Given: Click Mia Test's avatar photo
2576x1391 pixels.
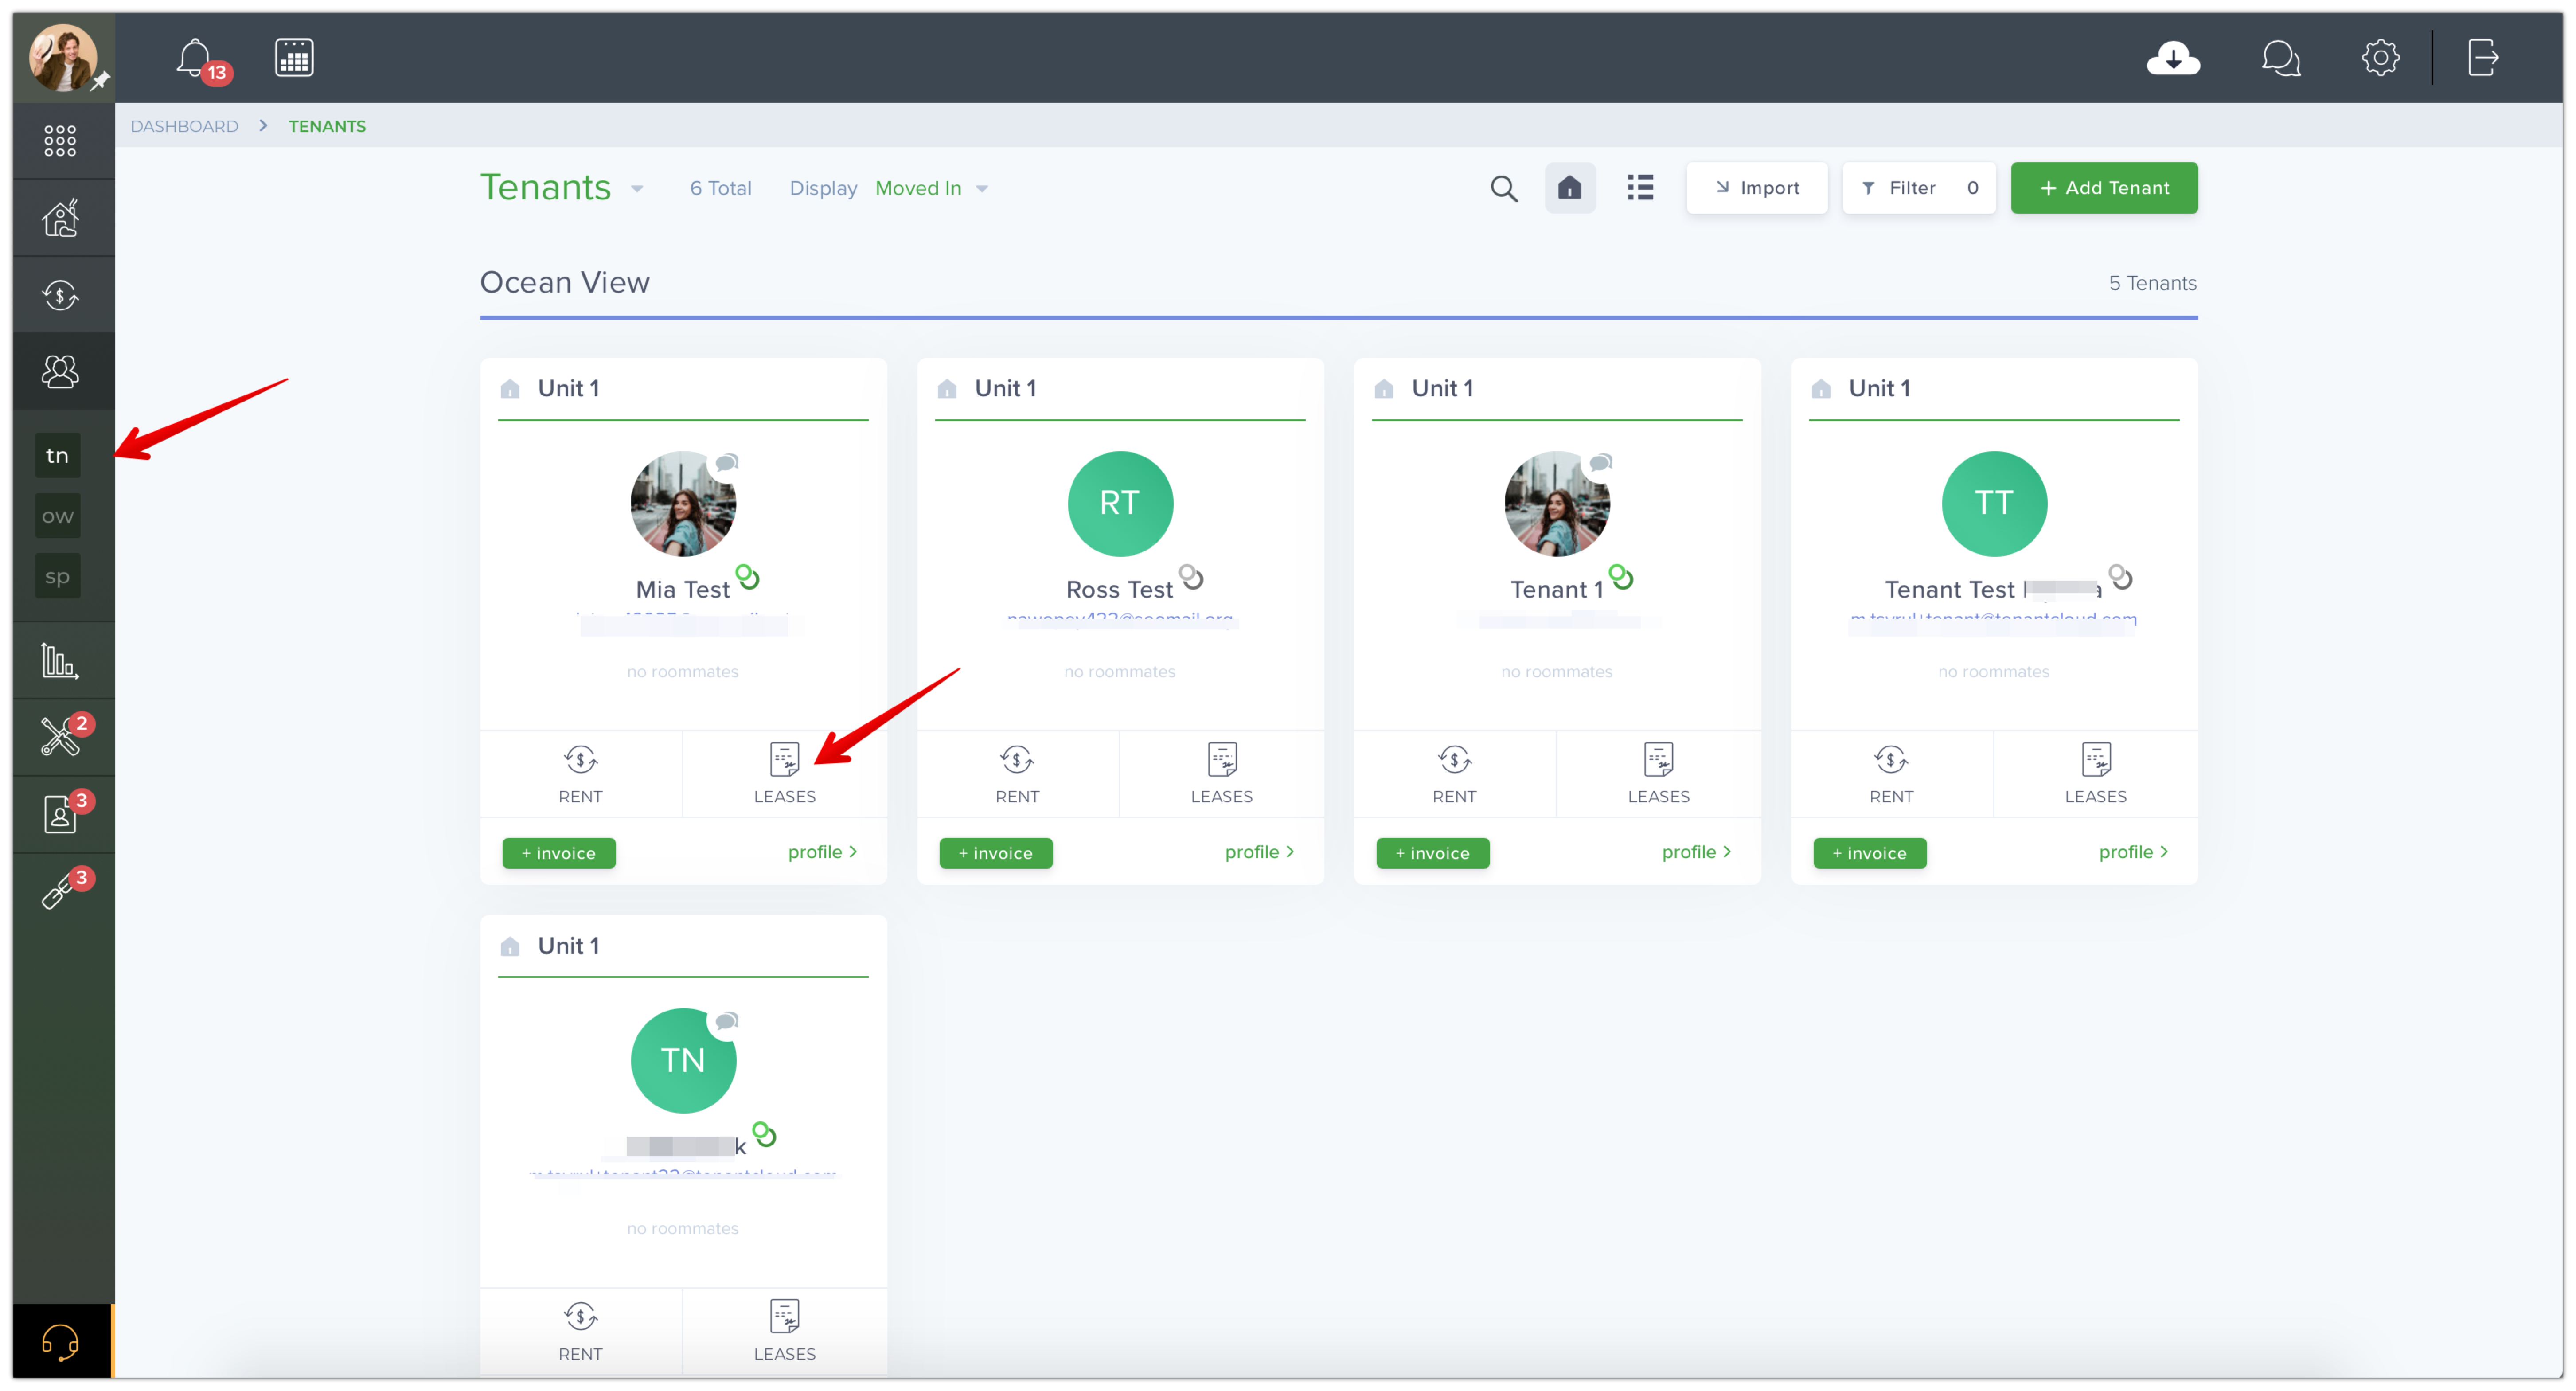Looking at the screenshot, I should pyautogui.click(x=683, y=504).
